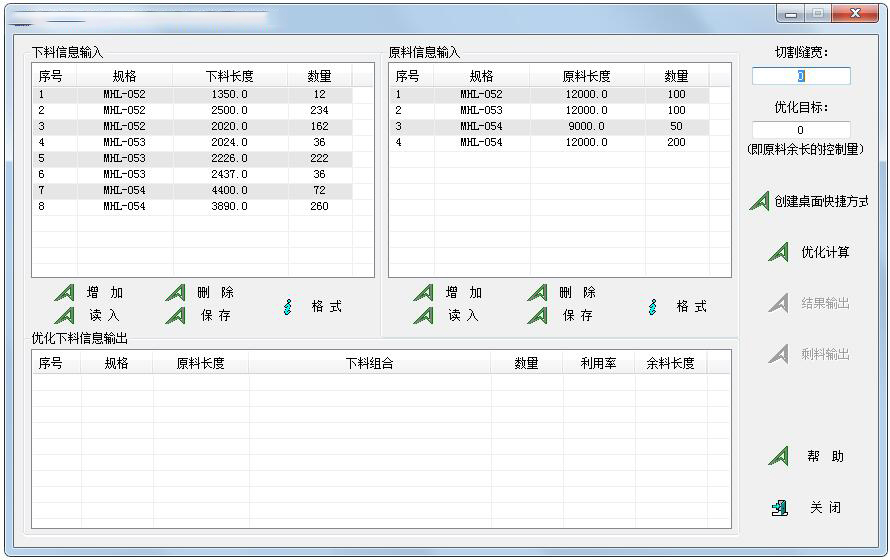Click the 优化计算 label text
Screen dimensions: 890x560
click(x=825, y=252)
